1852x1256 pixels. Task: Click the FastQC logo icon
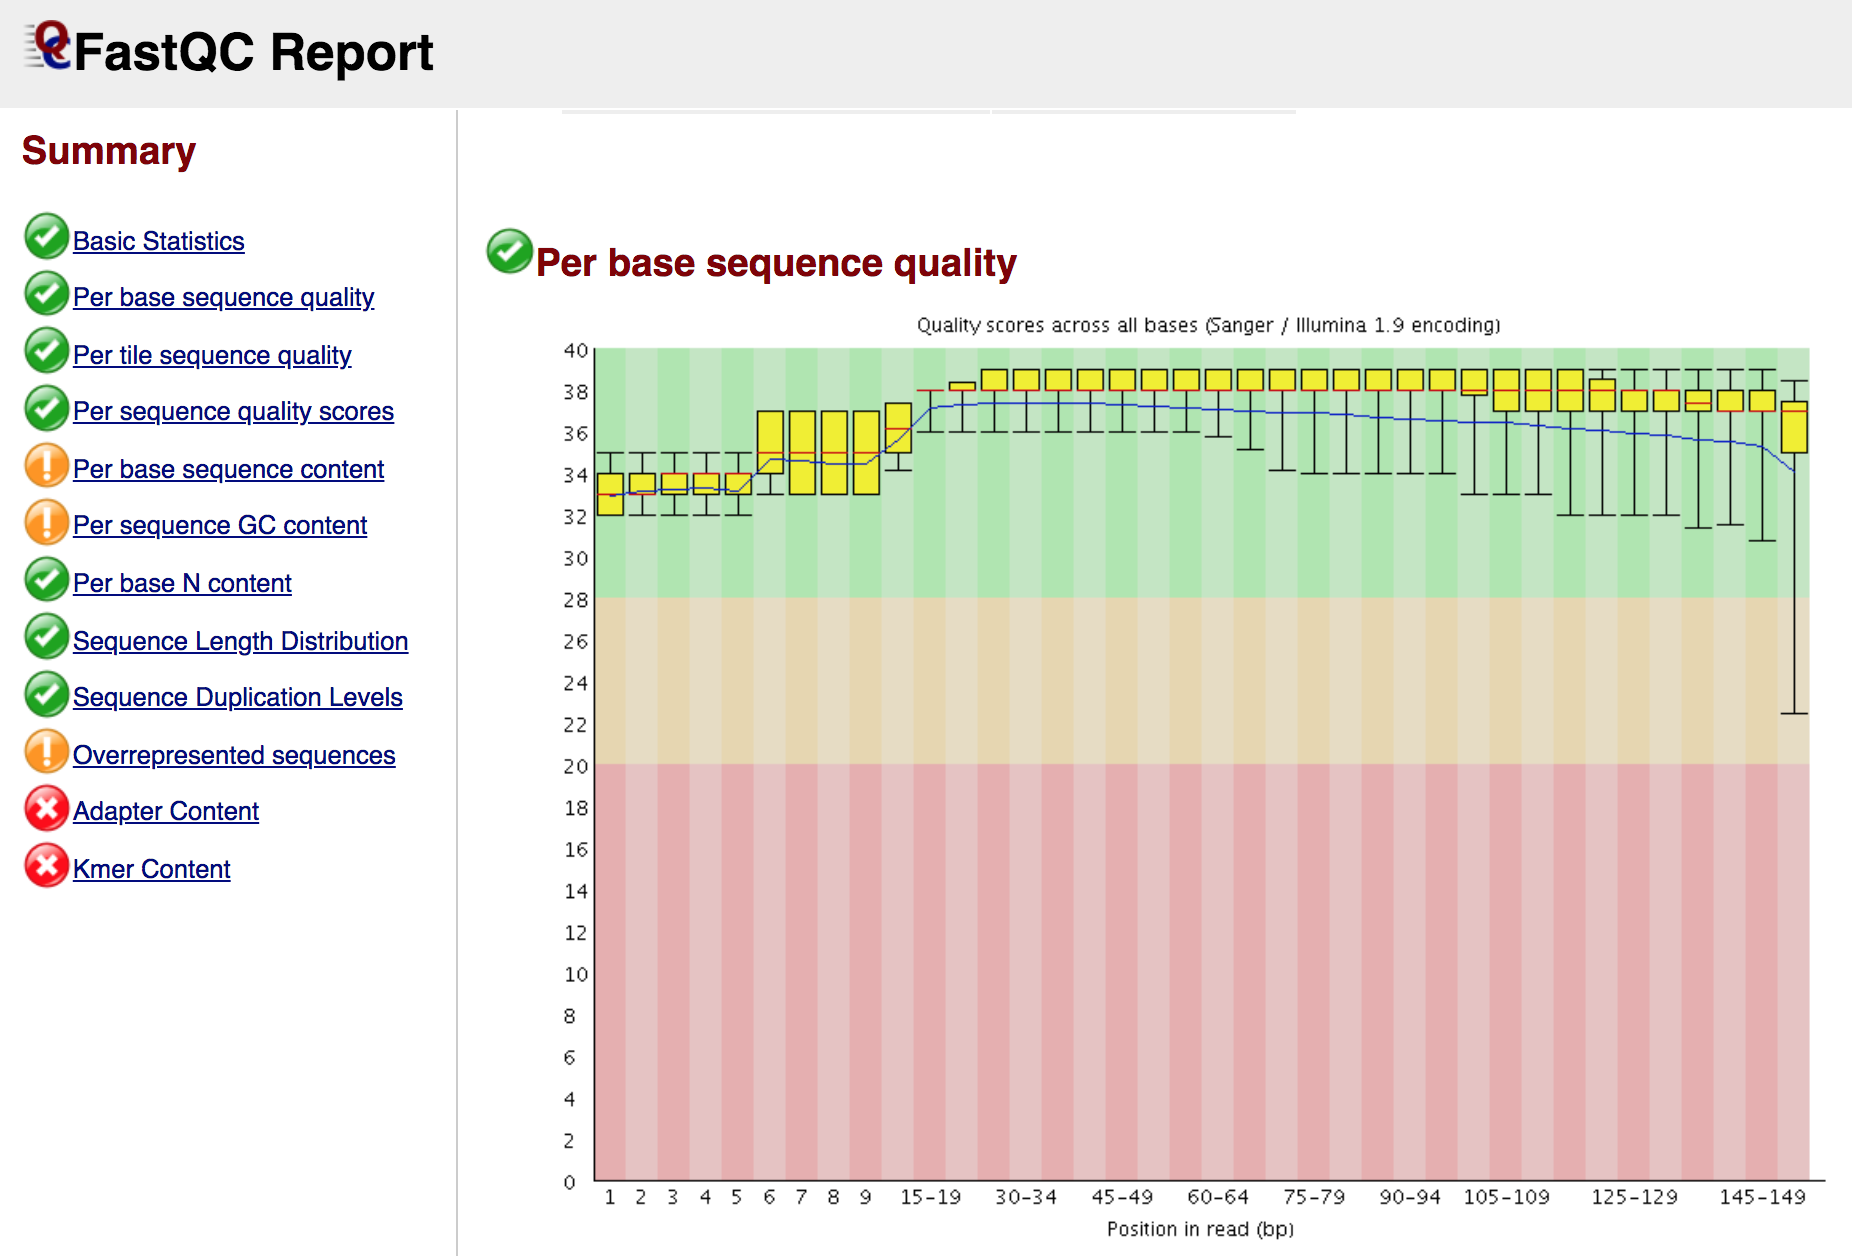[x=48, y=46]
